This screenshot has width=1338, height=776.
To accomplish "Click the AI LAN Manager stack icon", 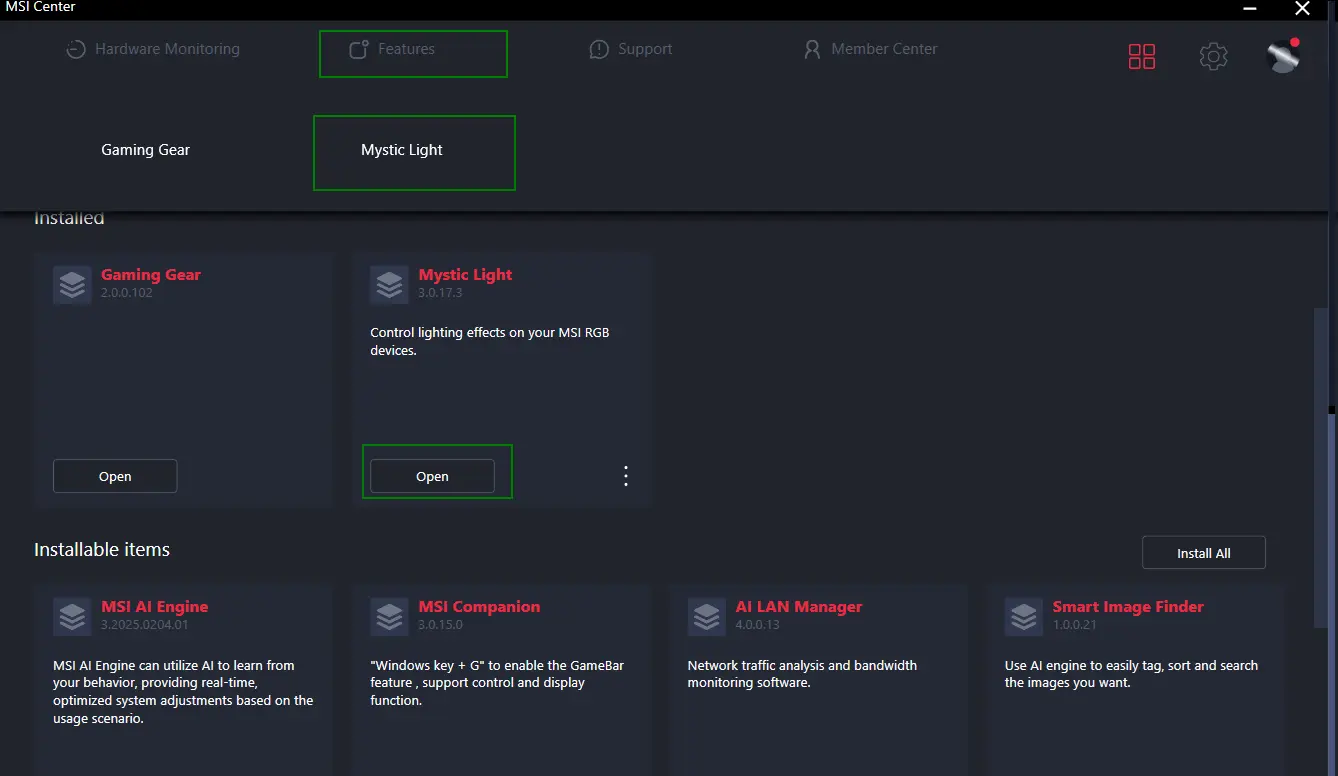I will [707, 617].
